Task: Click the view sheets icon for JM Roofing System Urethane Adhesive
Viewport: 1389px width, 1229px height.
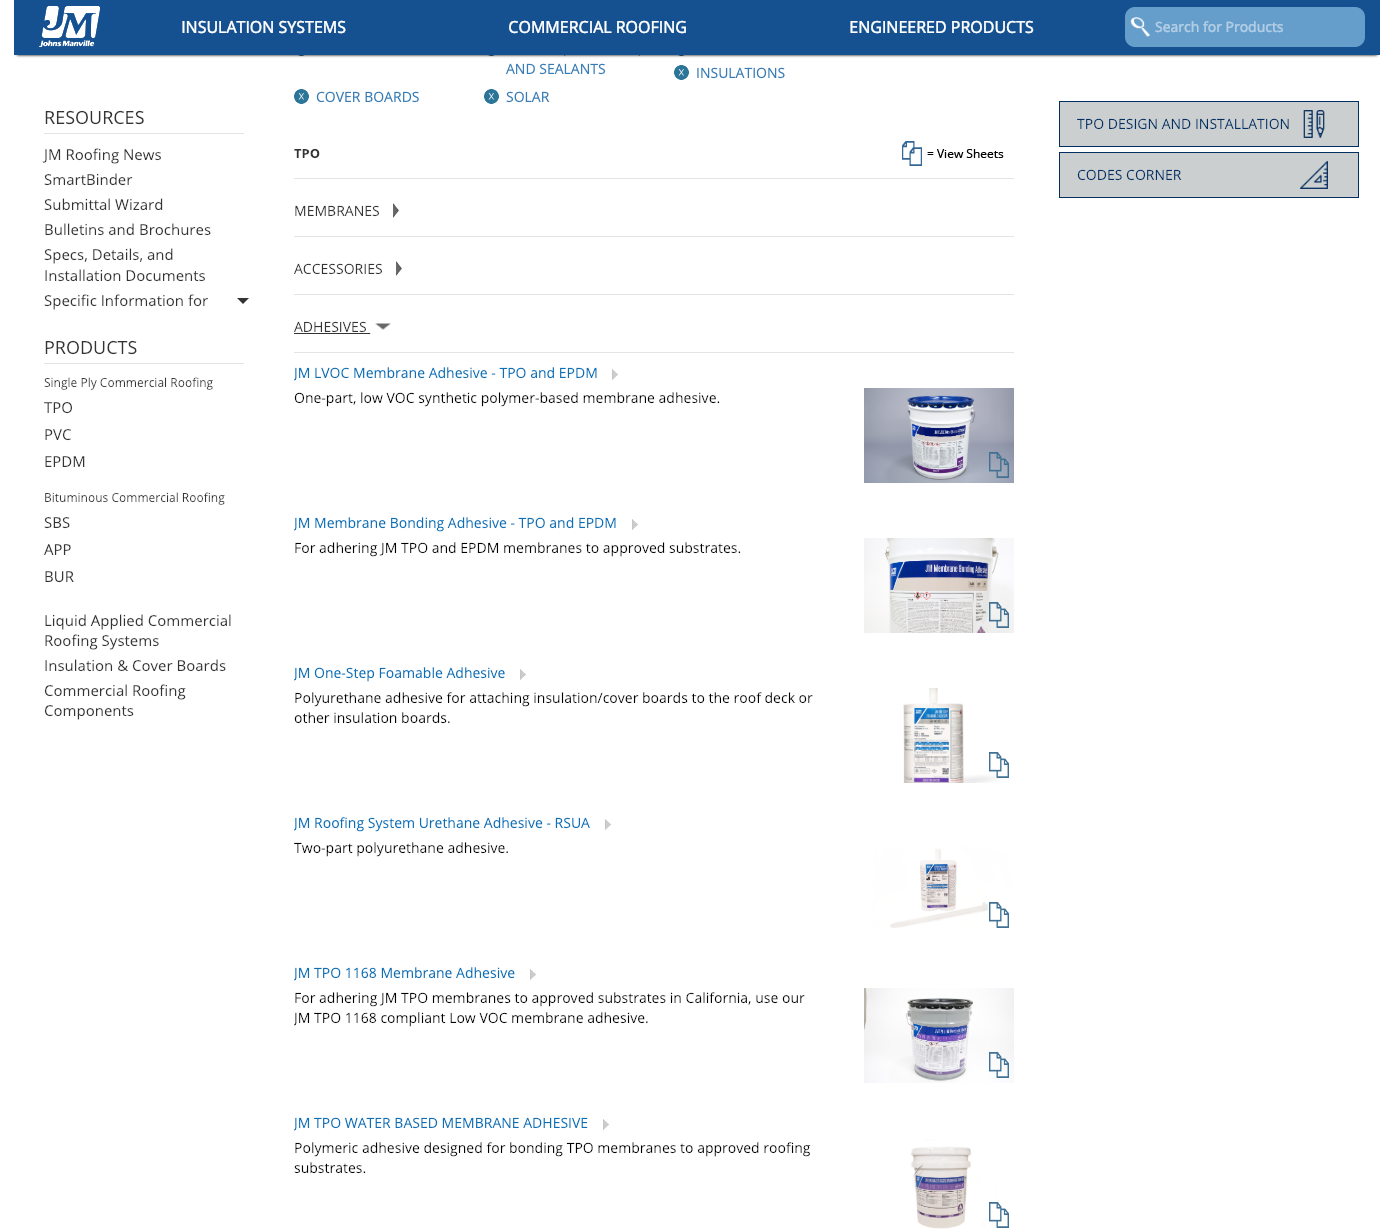Action: (1000, 917)
